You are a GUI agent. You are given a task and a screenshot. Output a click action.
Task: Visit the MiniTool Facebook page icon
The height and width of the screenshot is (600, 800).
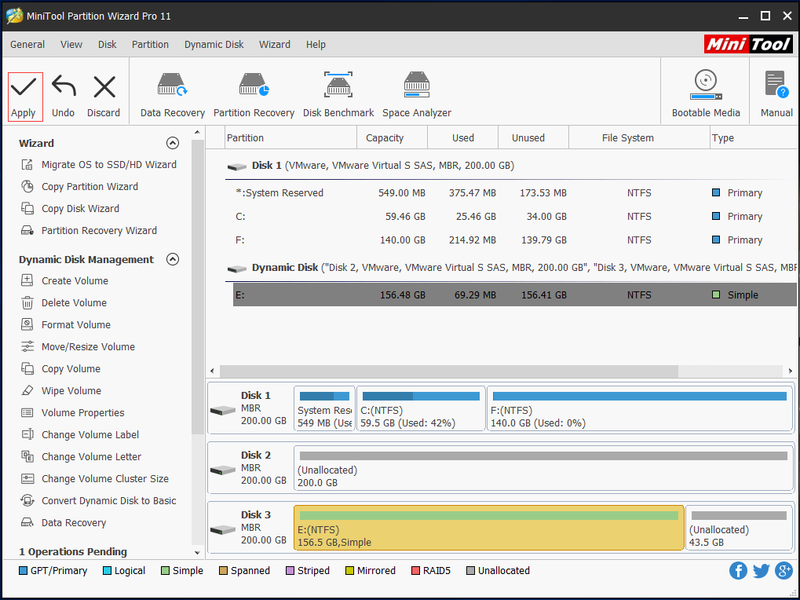[738, 570]
